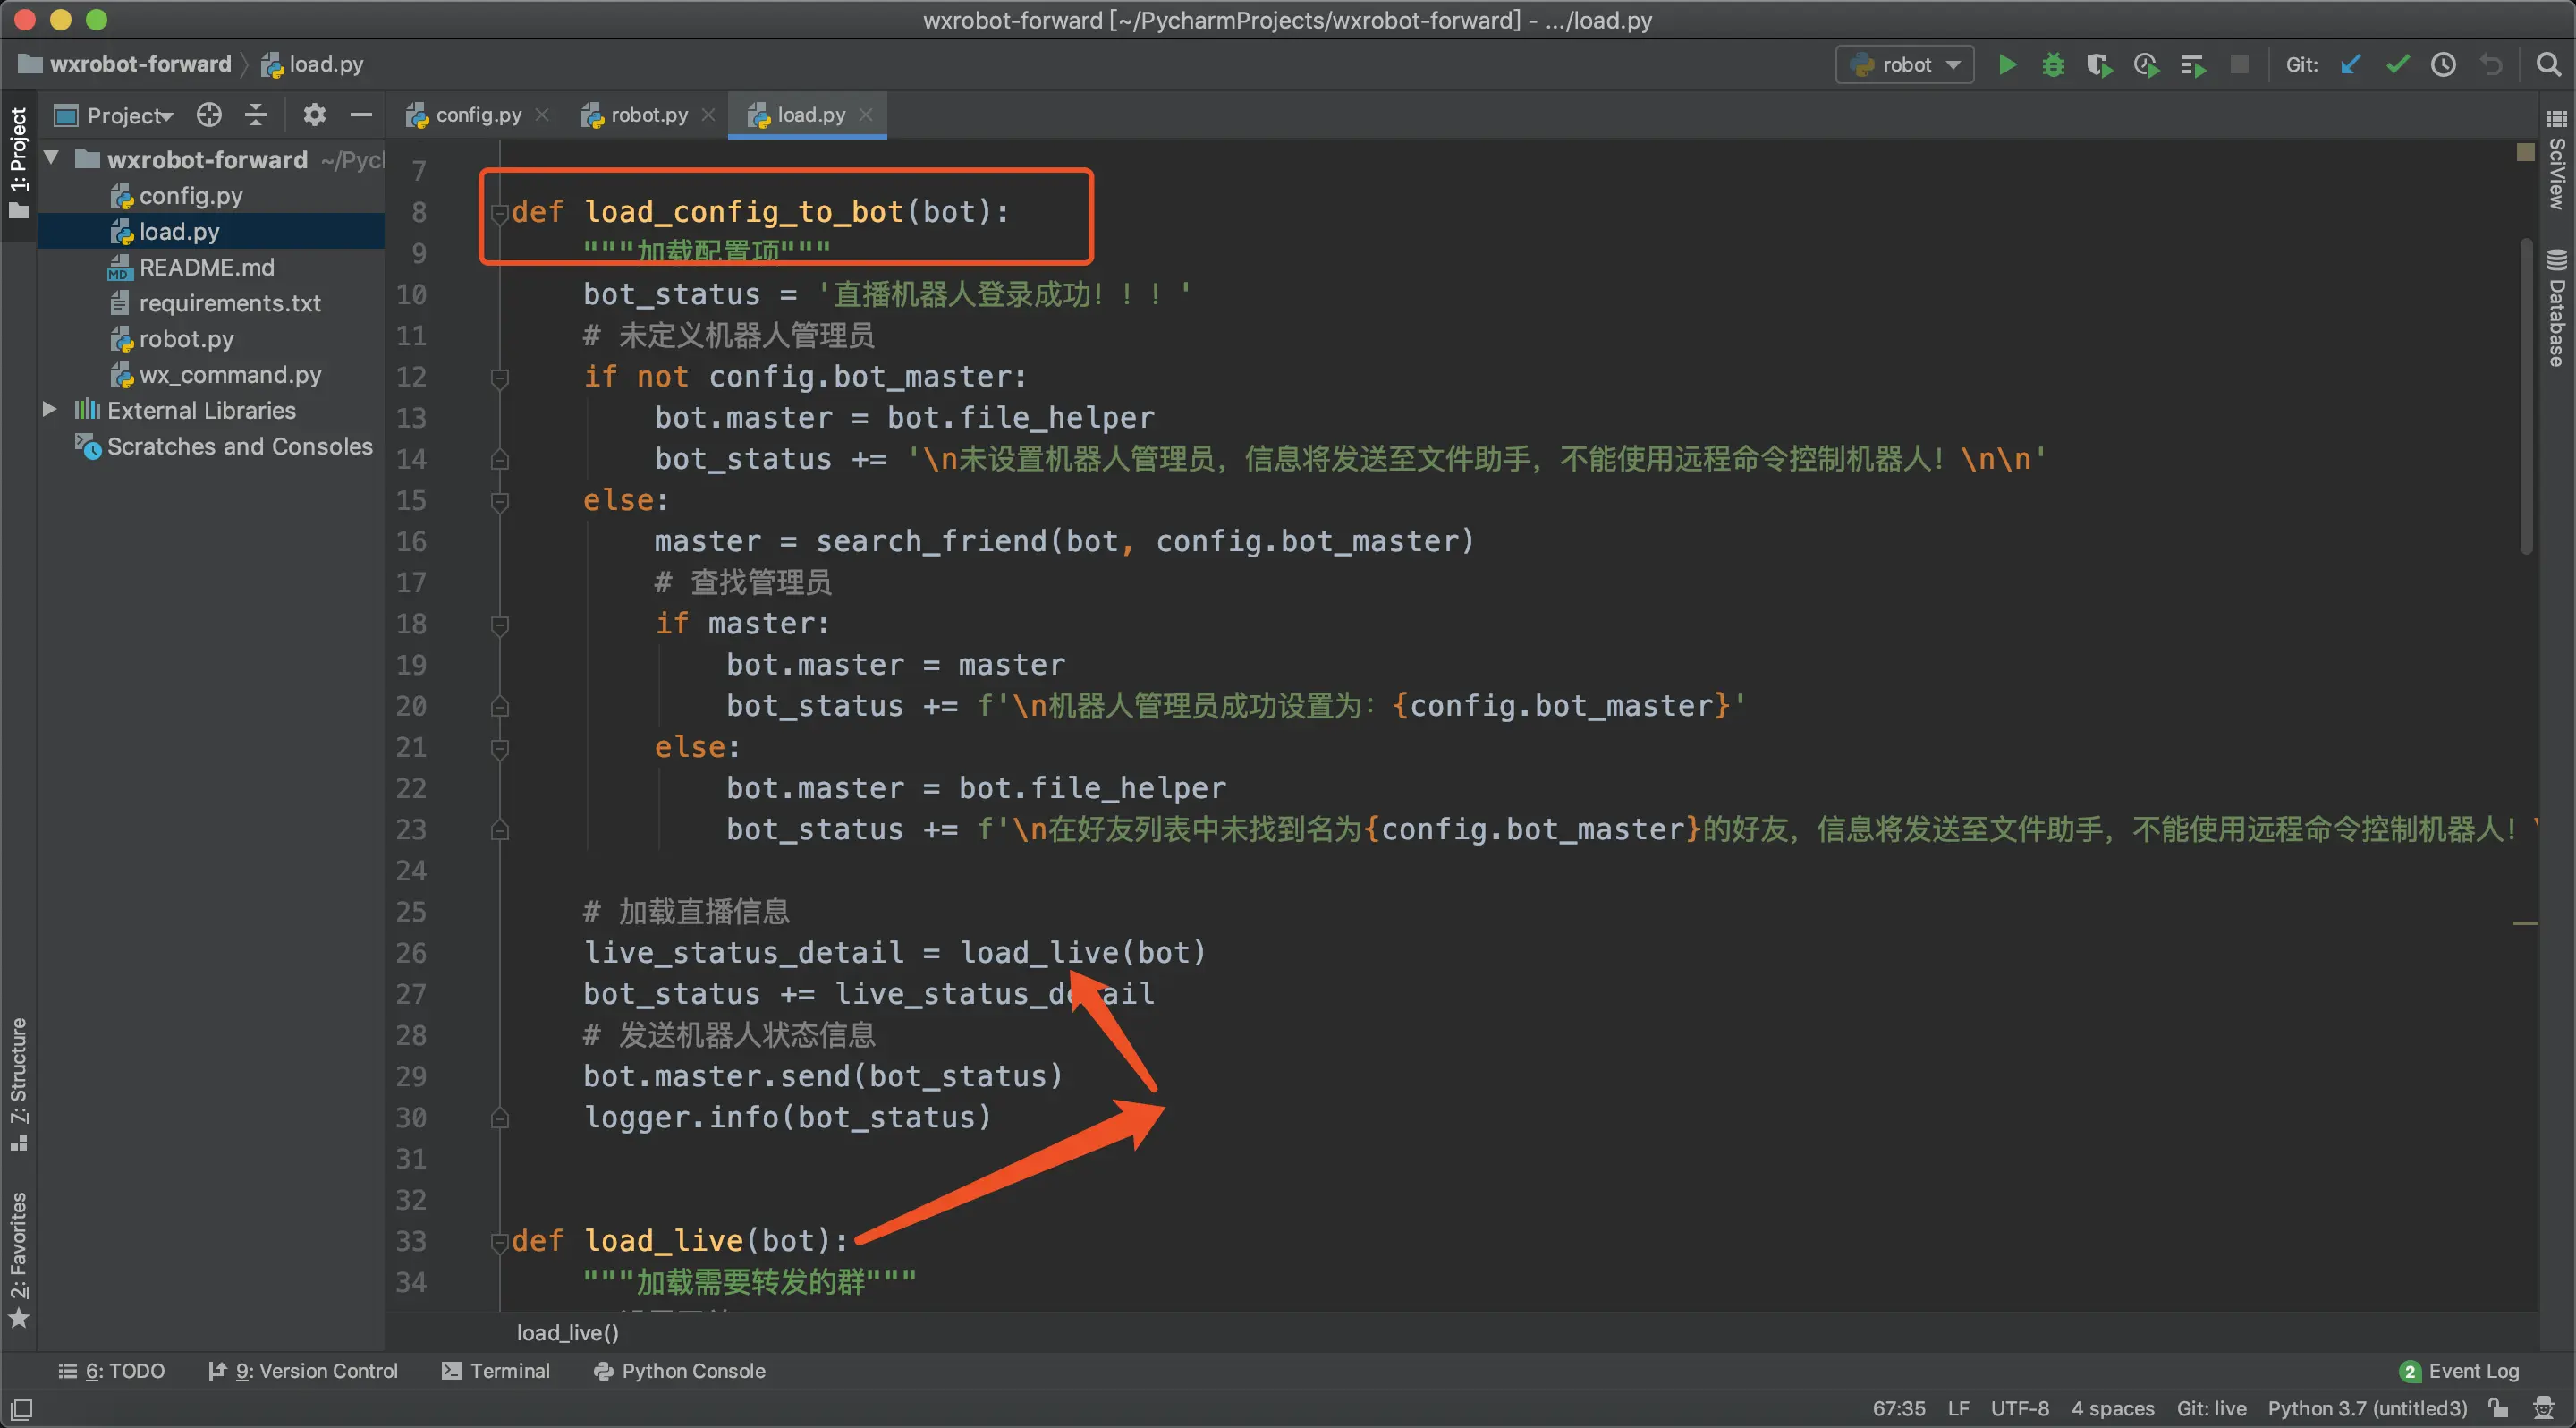The width and height of the screenshot is (2576, 1428).
Task: Click Git commit checkmark icon
Action: point(2397,65)
